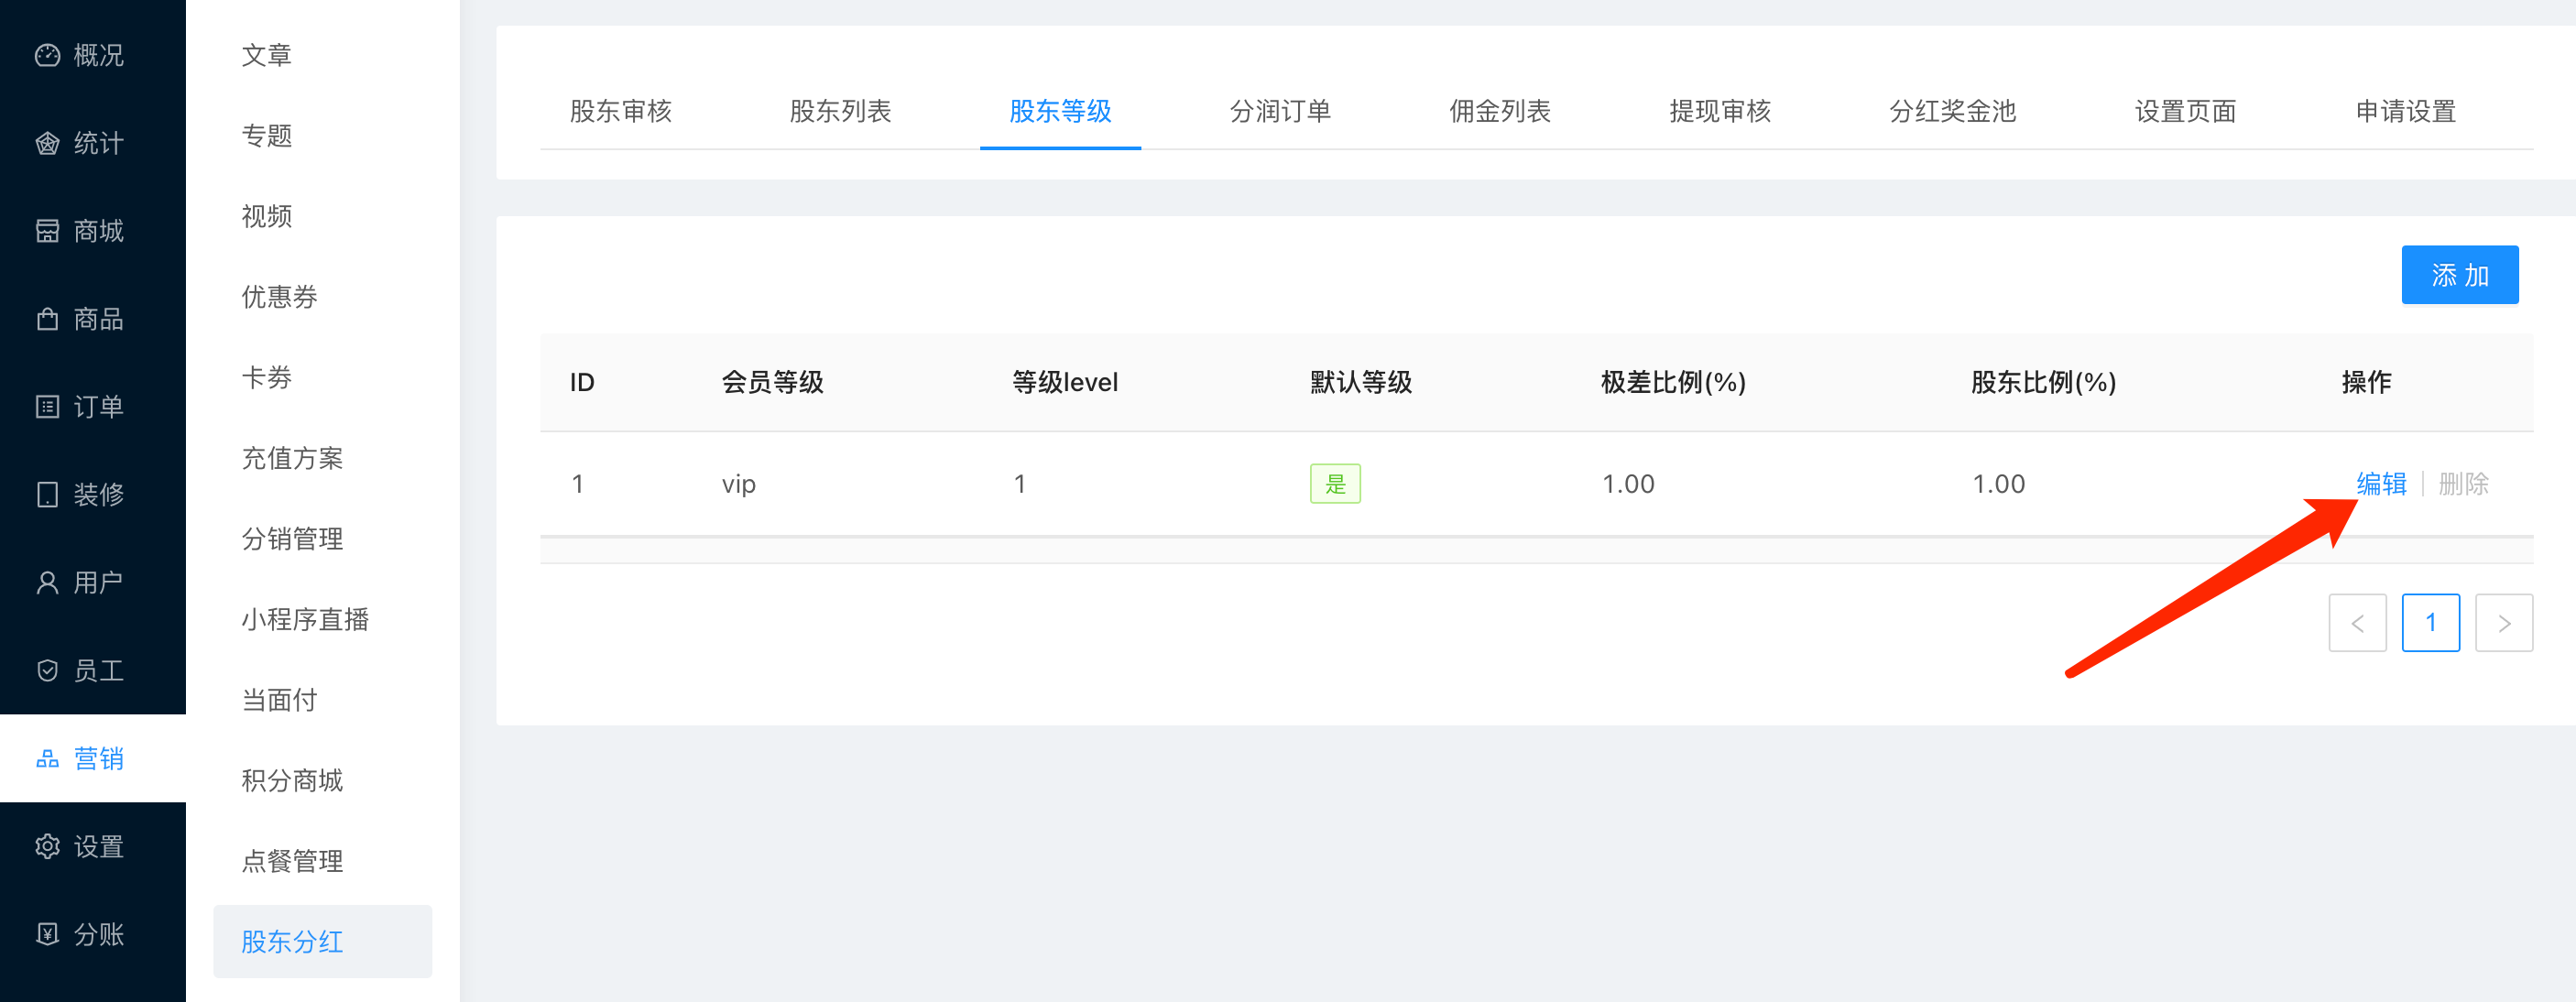
Task: Switch to 股东审核 tab
Action: coord(620,111)
